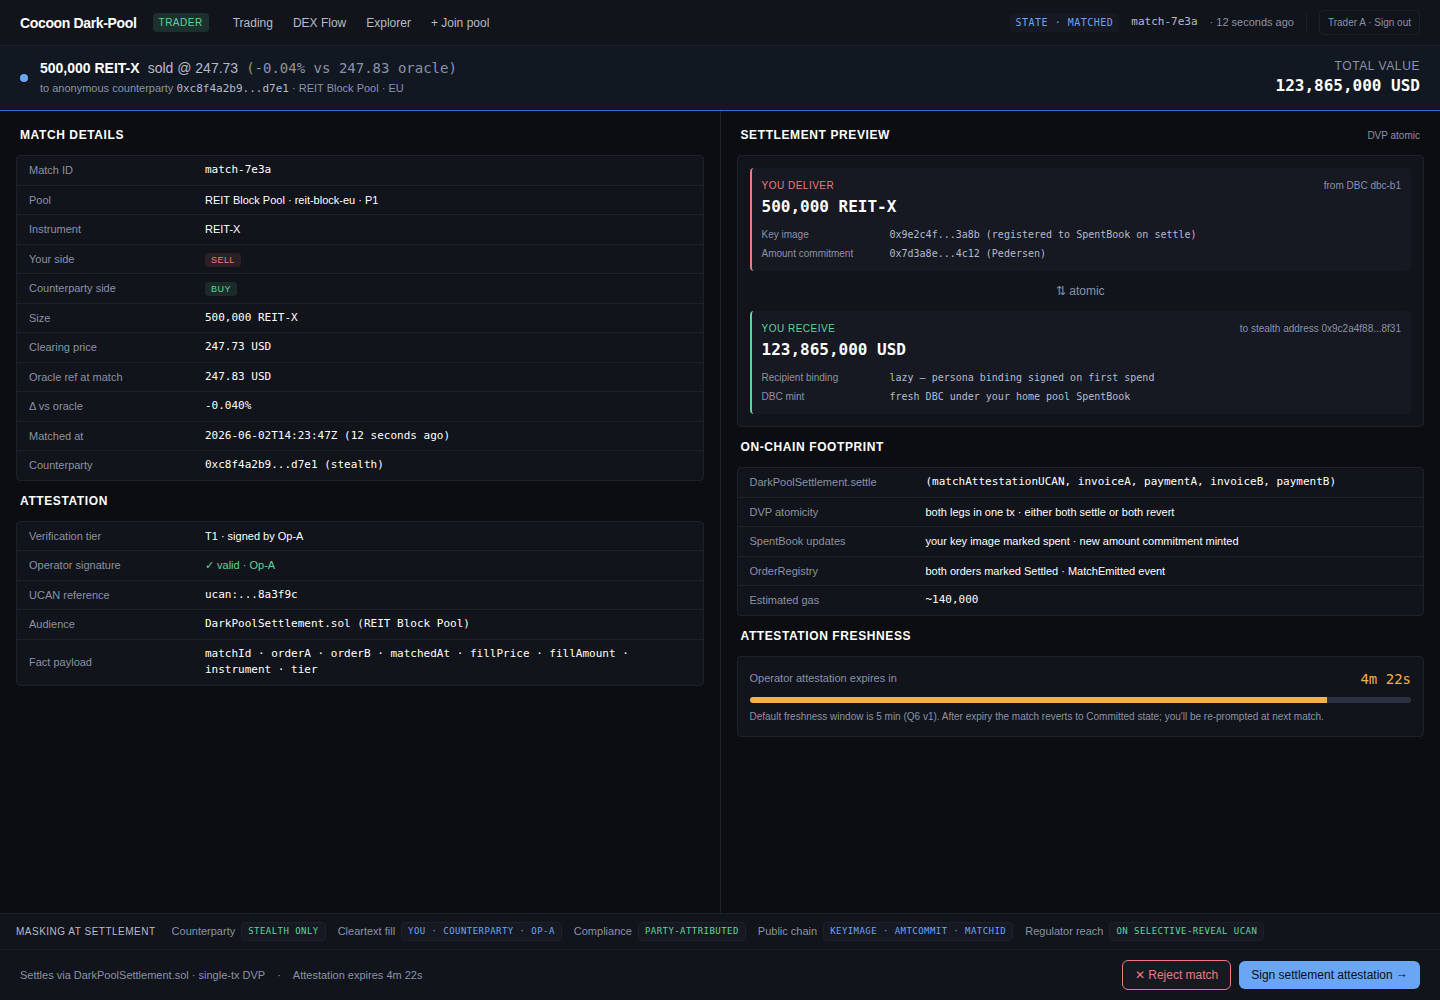Click the size value 500,000 REIT-X in table
This screenshot has height=1000, width=1440.
click(251, 318)
